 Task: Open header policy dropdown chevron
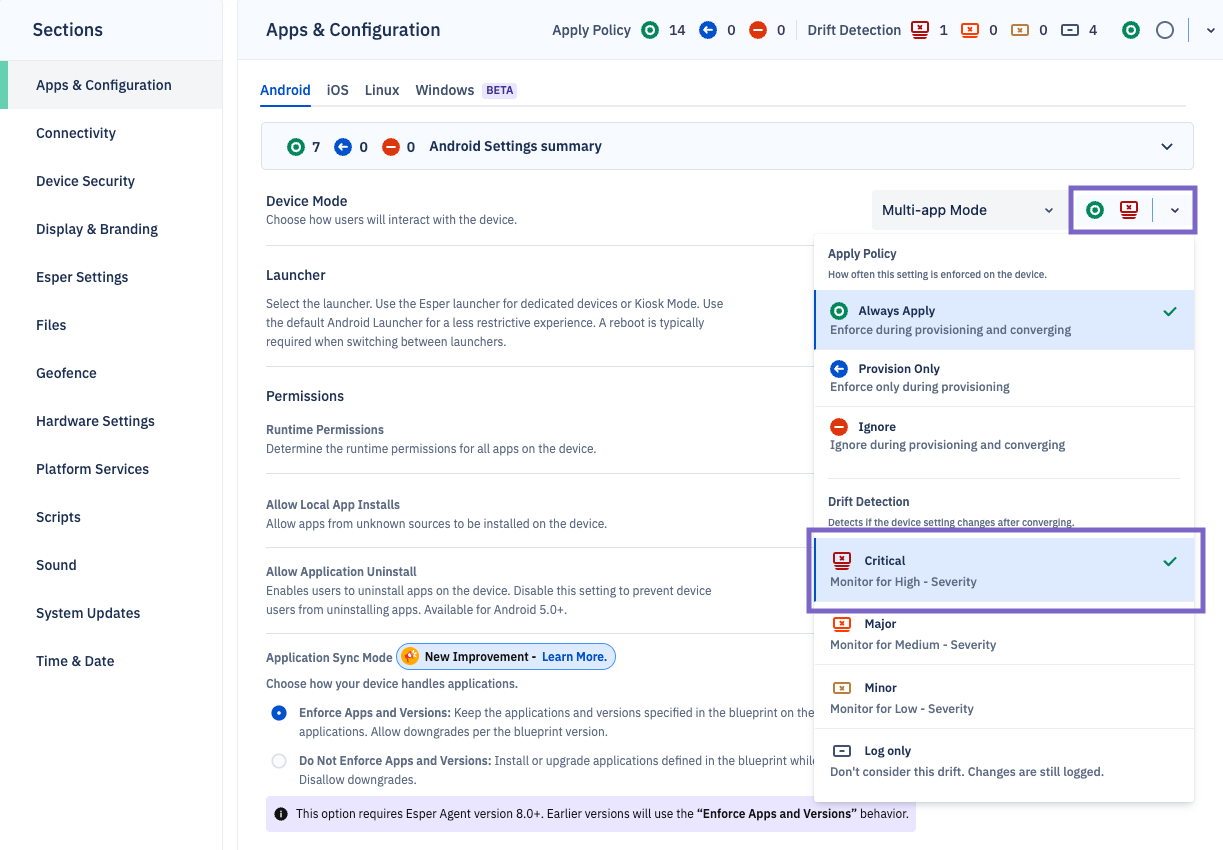pyautogui.click(x=1210, y=30)
